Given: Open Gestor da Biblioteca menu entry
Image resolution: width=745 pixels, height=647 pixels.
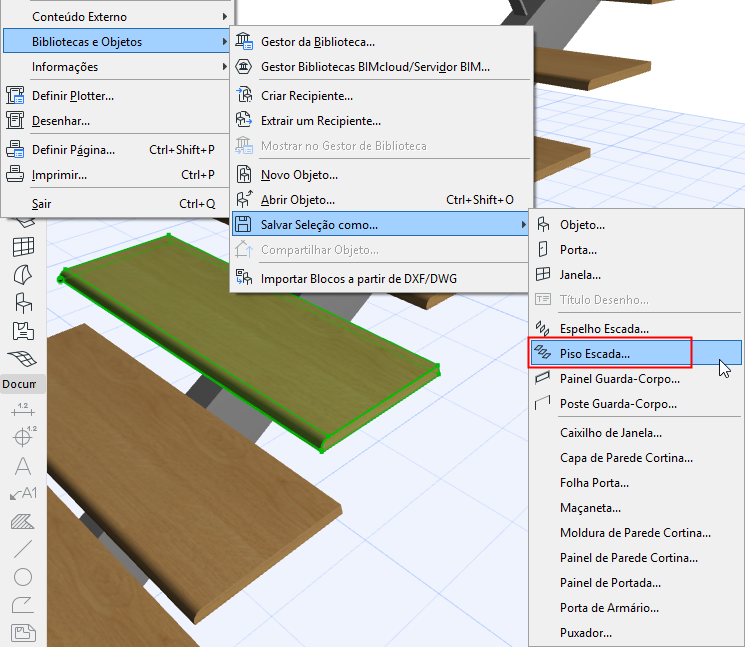Looking at the screenshot, I should point(380,42).
